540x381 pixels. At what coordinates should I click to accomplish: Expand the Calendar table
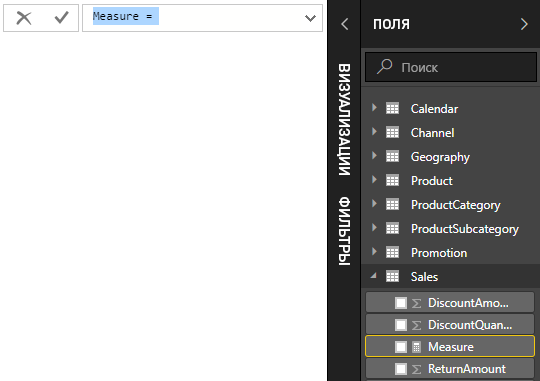click(374, 107)
